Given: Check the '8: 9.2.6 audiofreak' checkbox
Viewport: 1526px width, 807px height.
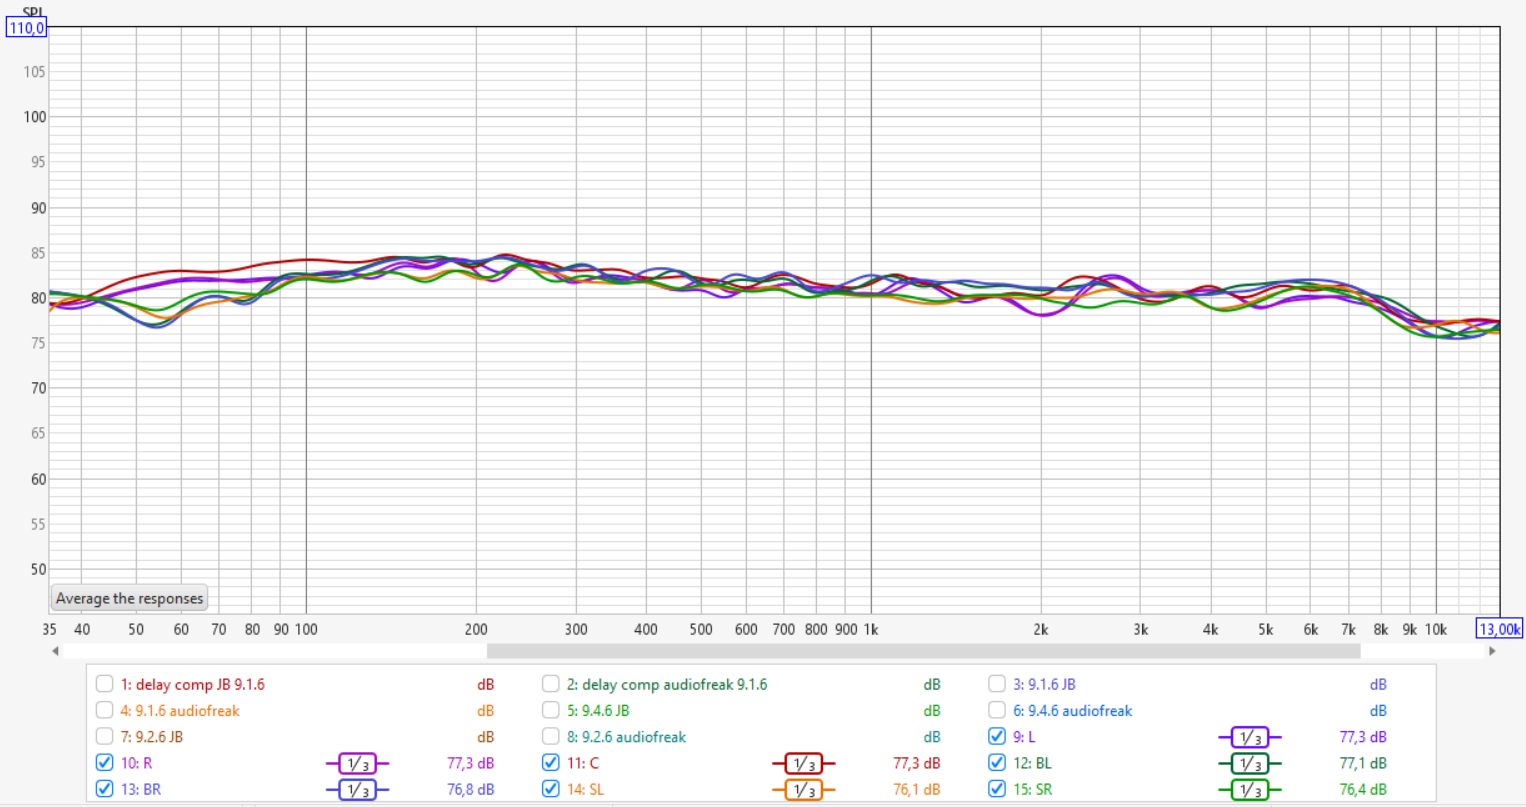Looking at the screenshot, I should [x=550, y=736].
